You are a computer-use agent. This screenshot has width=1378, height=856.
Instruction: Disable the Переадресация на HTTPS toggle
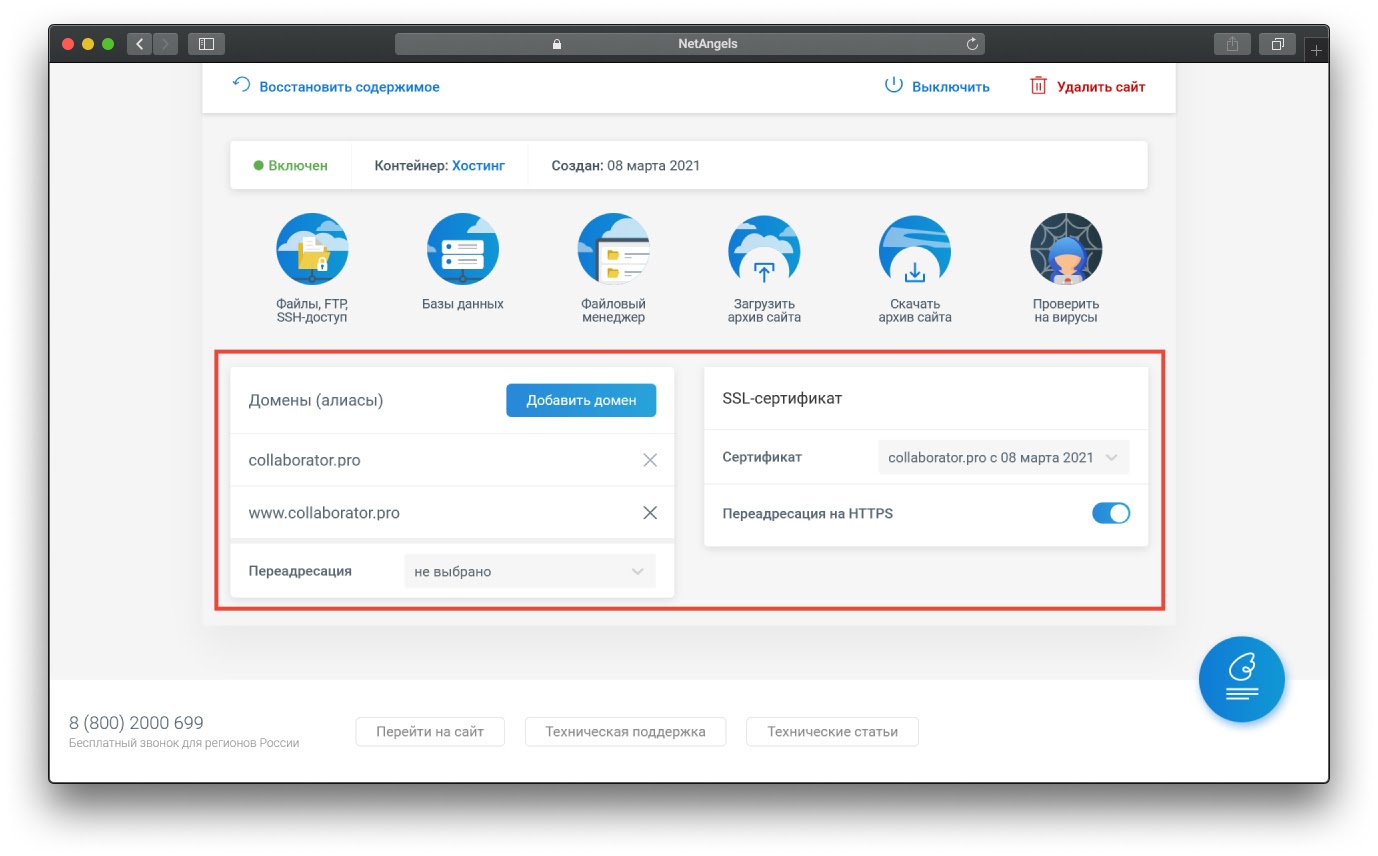(x=1111, y=512)
